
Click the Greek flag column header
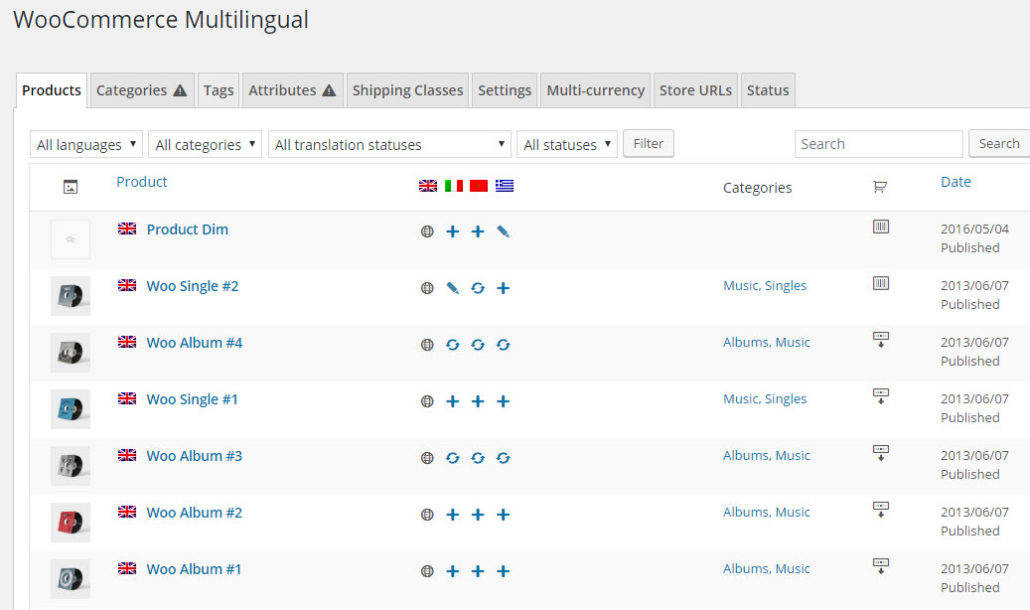tap(504, 186)
